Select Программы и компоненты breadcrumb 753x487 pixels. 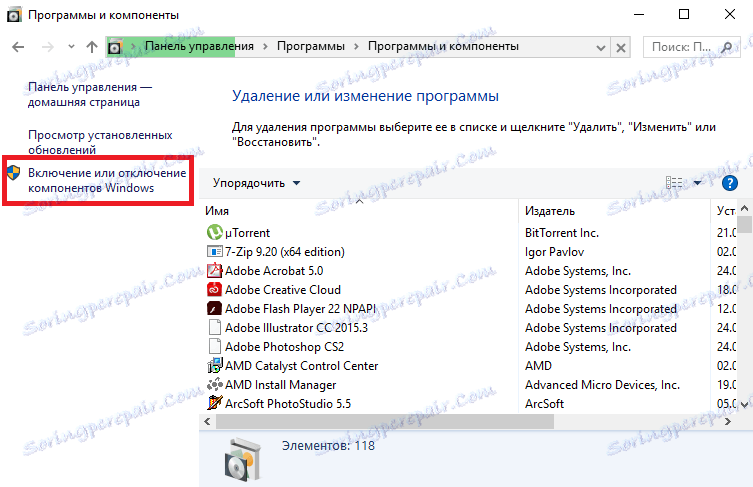(x=443, y=46)
